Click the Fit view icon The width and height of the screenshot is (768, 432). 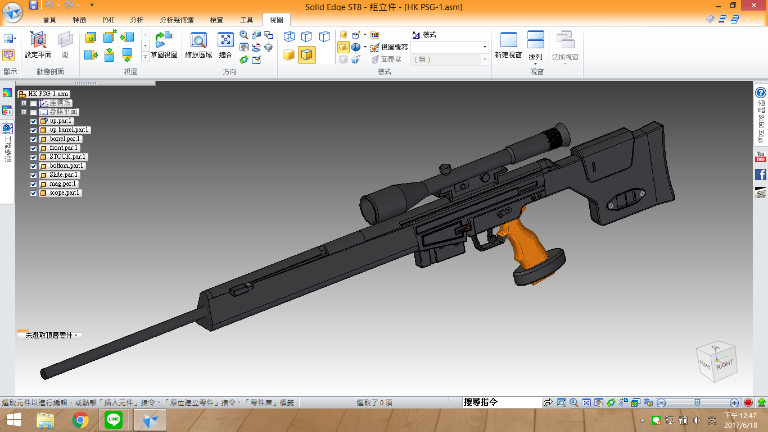tap(225, 40)
